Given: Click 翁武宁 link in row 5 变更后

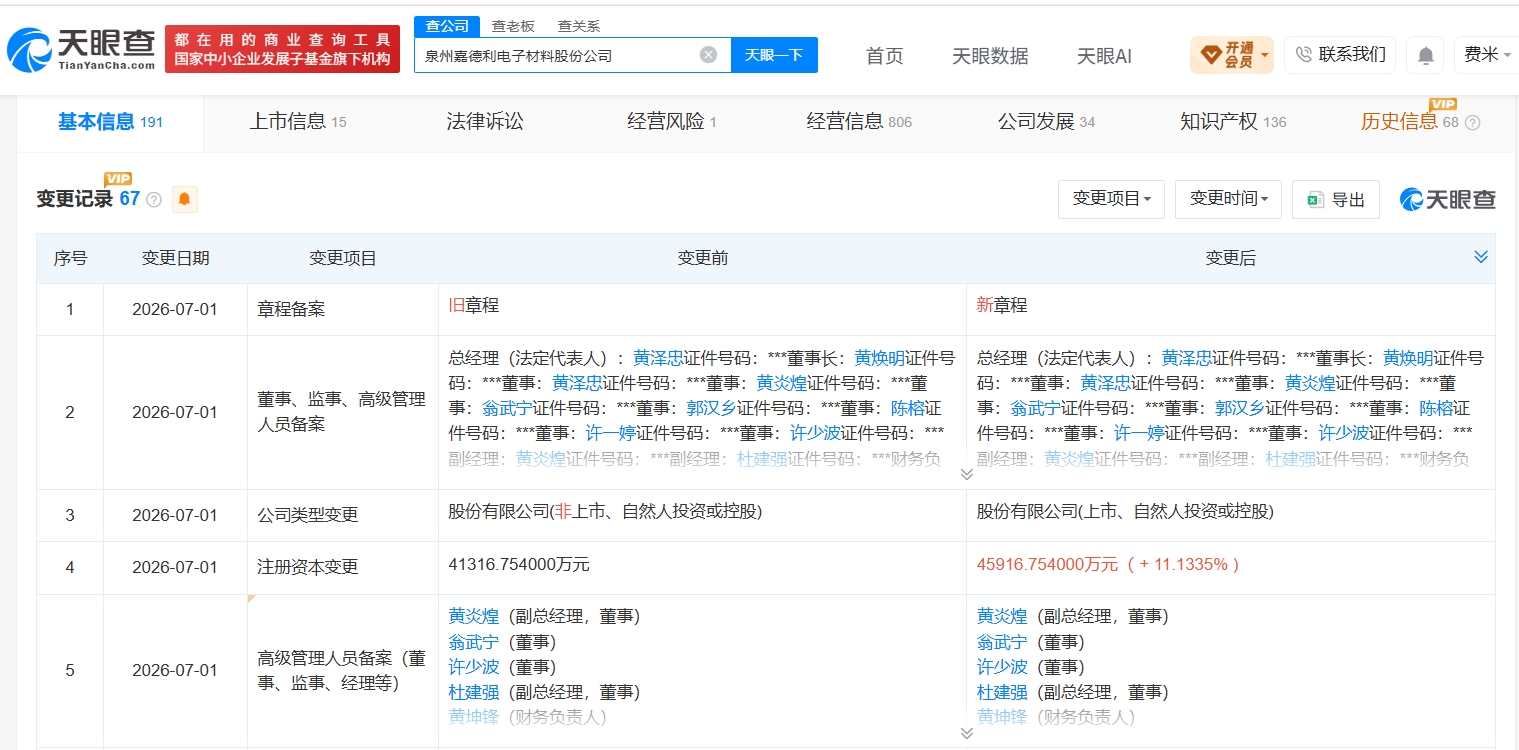Looking at the screenshot, I should (1002, 642).
